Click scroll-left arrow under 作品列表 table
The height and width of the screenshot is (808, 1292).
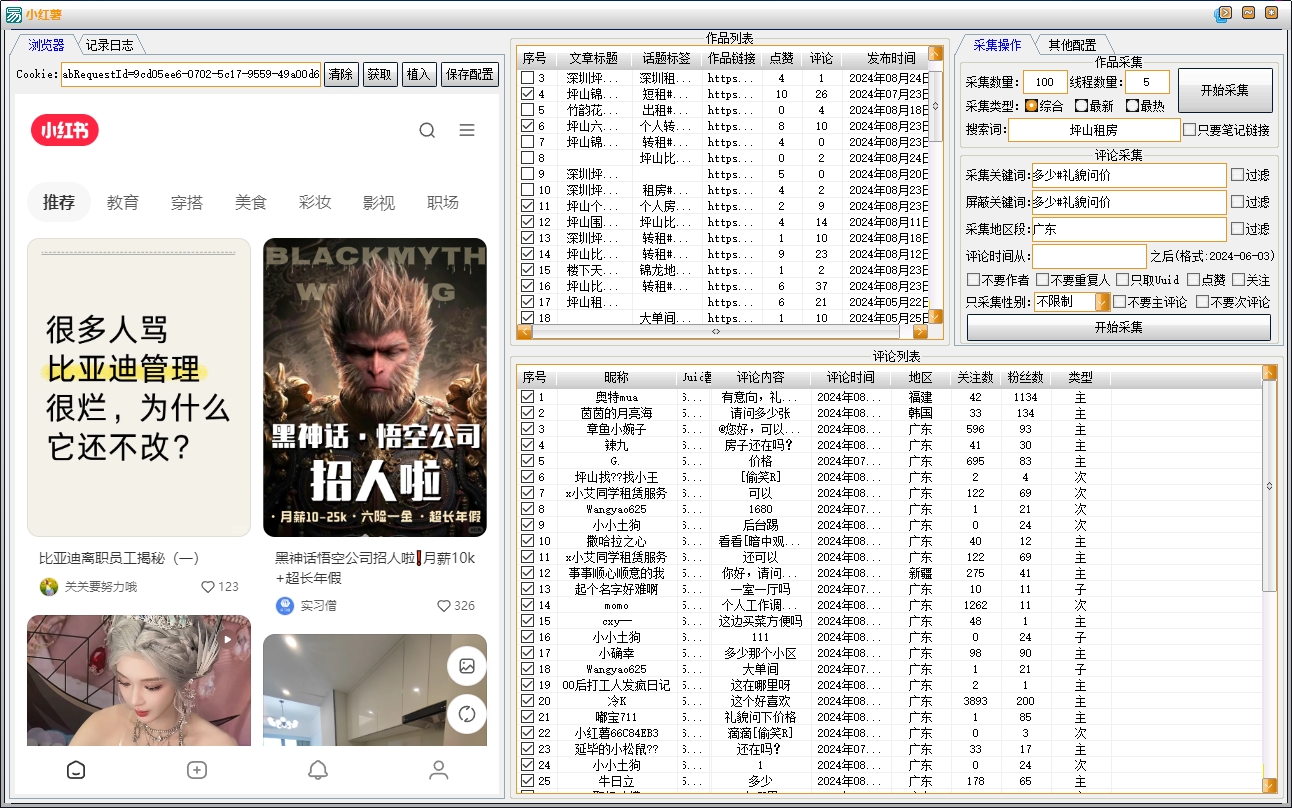[524, 331]
